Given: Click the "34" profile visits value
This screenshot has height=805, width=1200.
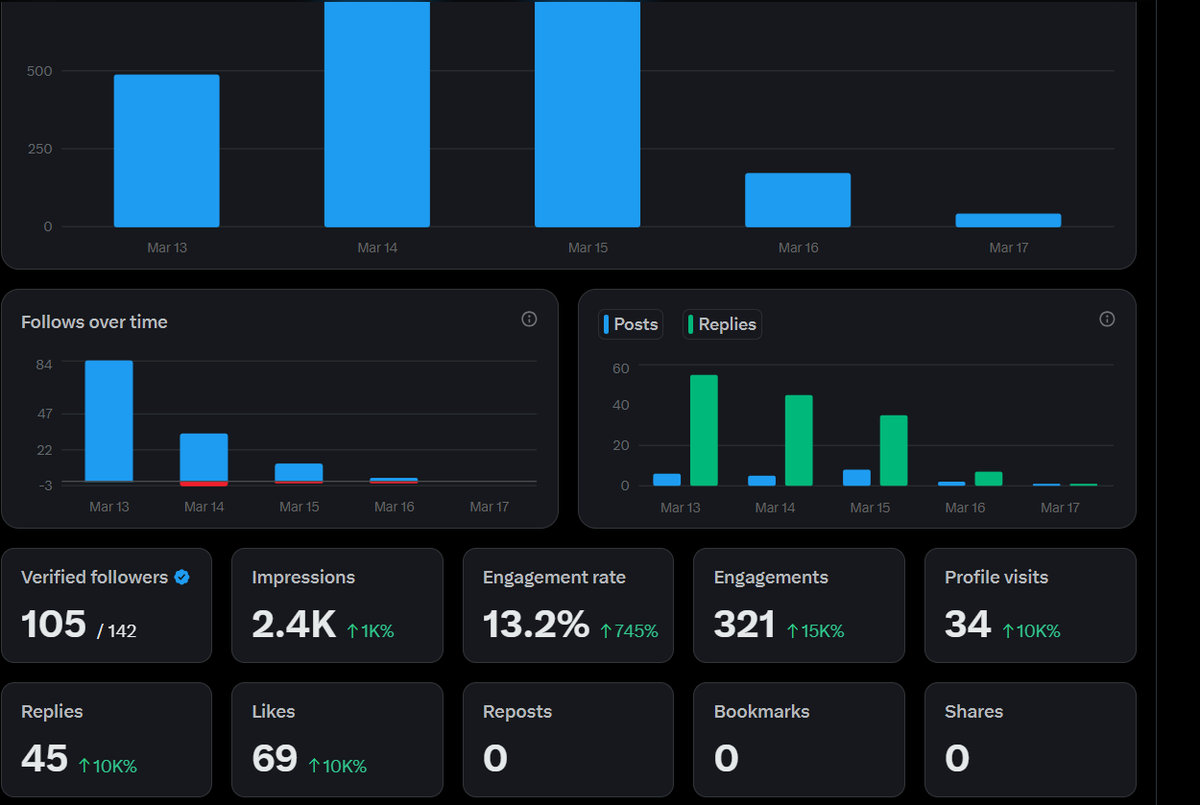Looking at the screenshot, I should pyautogui.click(x=968, y=624).
